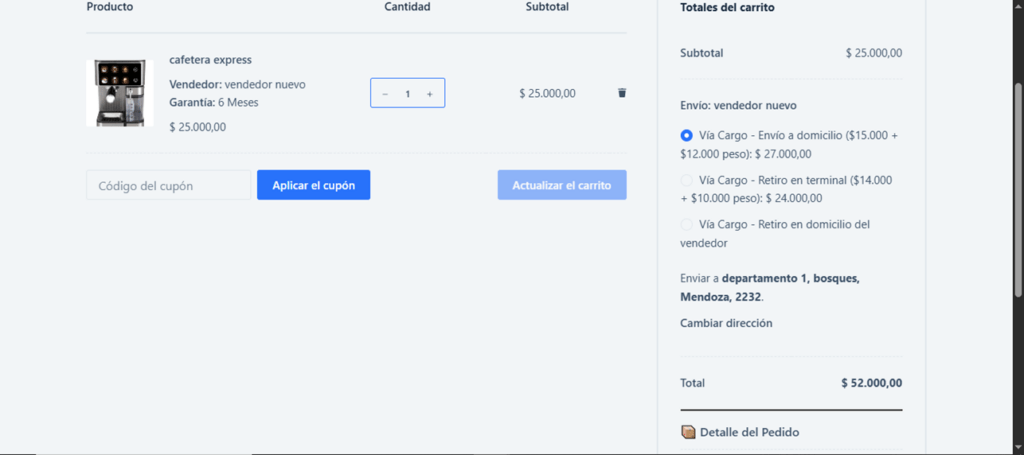Click the Producto column header
Viewport: 1024px width, 455px height.
pos(110,7)
